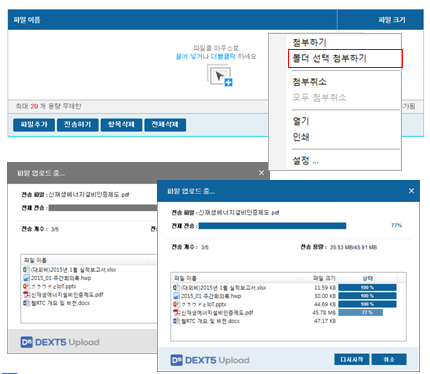Choose 열기 from the context menu
The height and width of the screenshot is (374, 430).
pos(301,121)
